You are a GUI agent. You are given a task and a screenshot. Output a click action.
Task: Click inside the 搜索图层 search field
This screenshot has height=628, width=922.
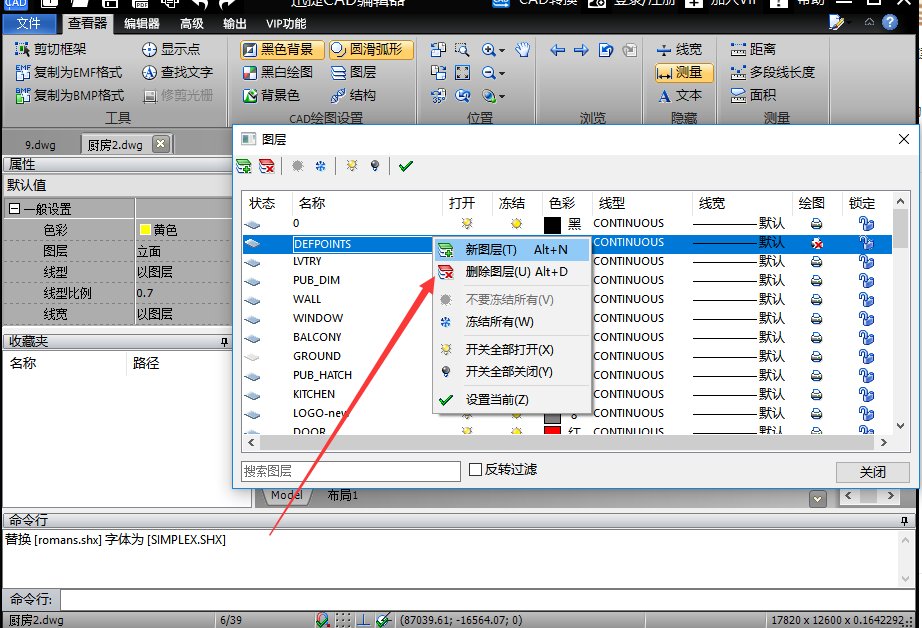click(350, 471)
